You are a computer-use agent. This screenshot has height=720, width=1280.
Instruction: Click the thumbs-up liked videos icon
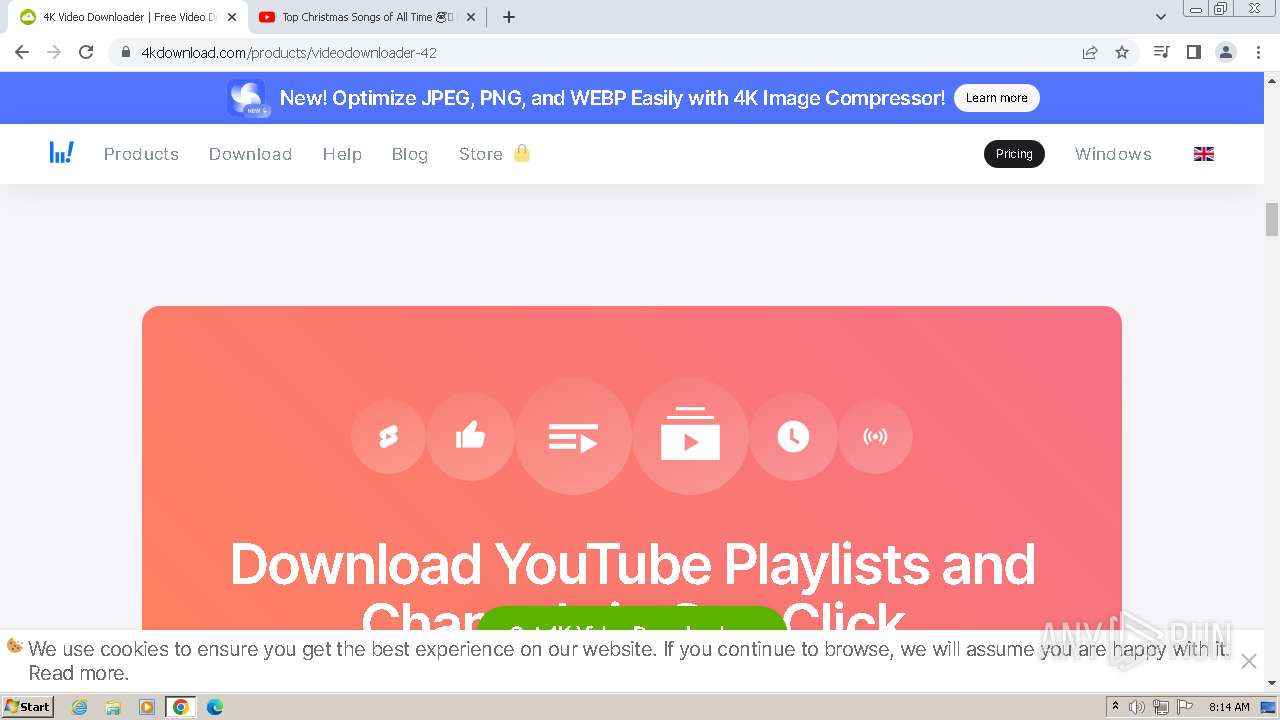click(470, 436)
